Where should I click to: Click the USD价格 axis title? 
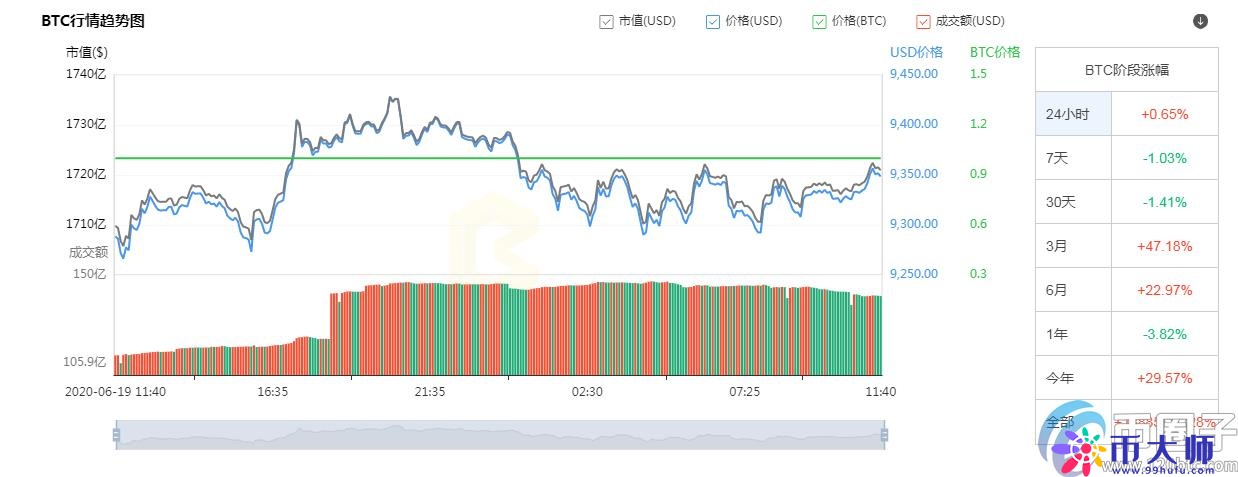point(916,52)
